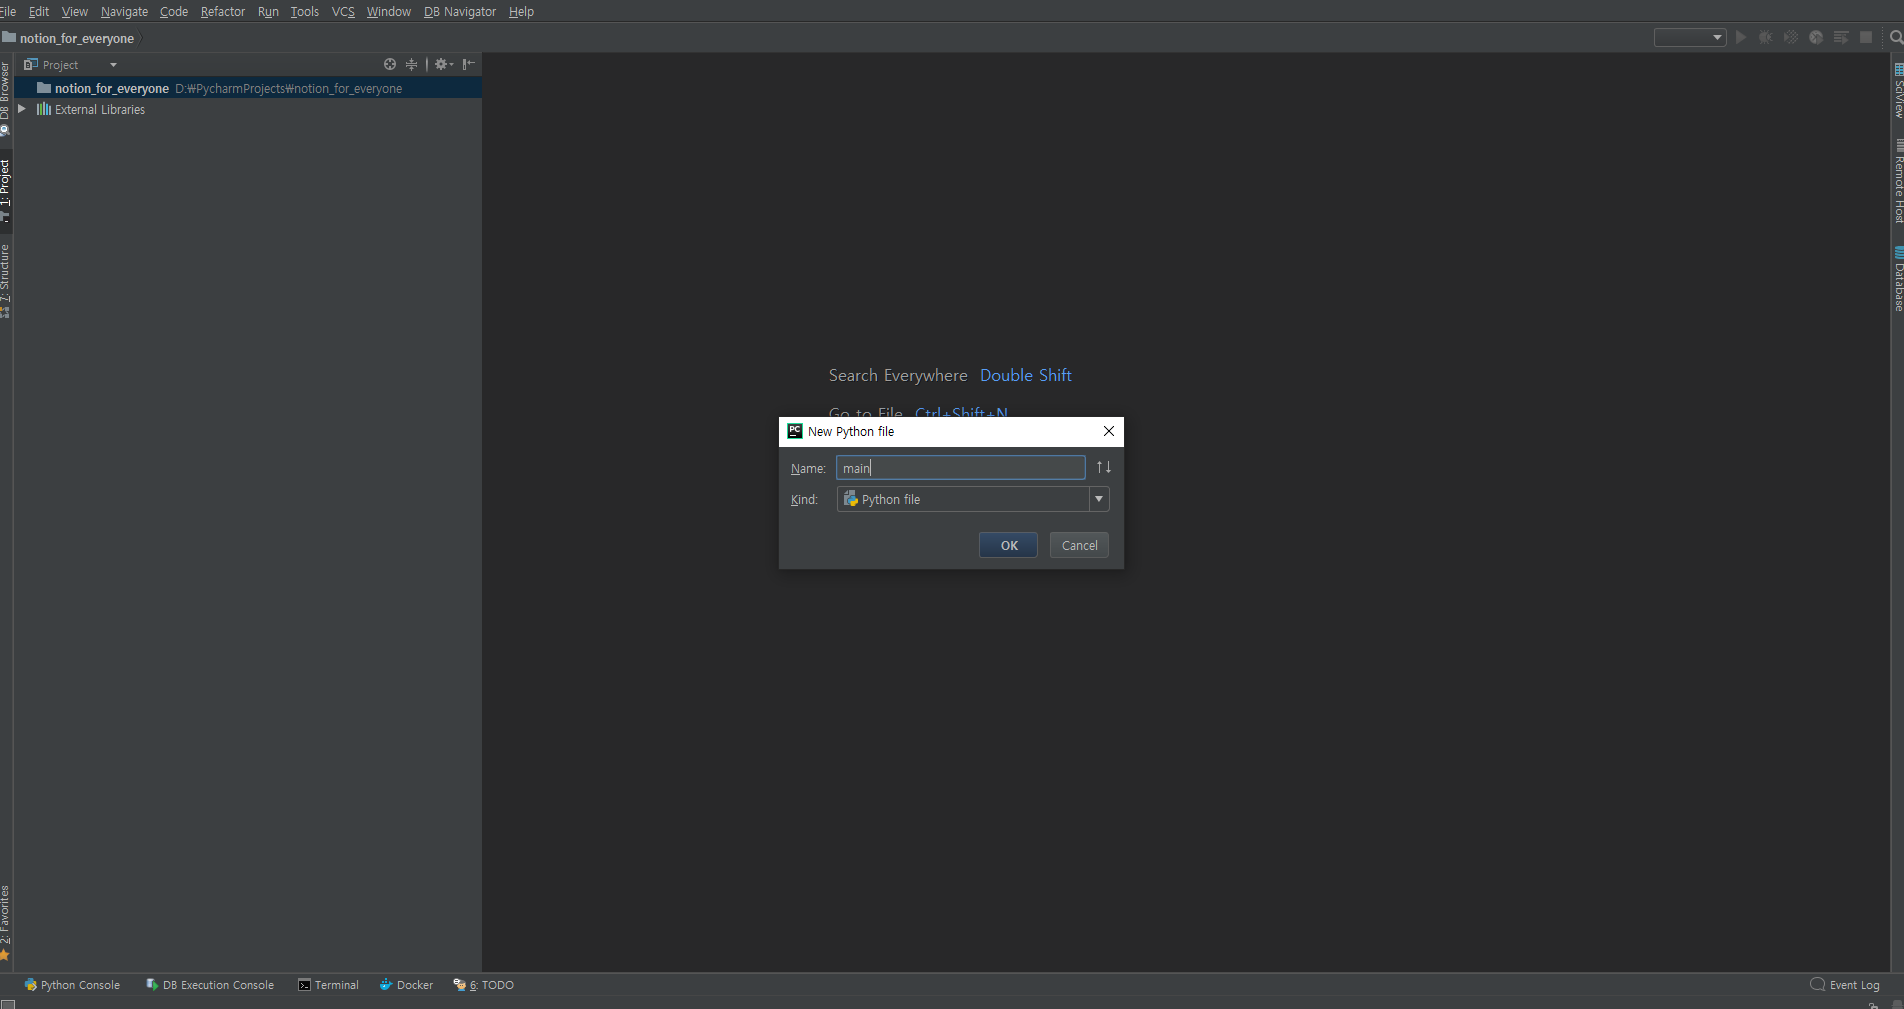The height and width of the screenshot is (1009, 1904).
Task: Click the up-down arrows icon beside Name field
Action: pyautogui.click(x=1104, y=467)
